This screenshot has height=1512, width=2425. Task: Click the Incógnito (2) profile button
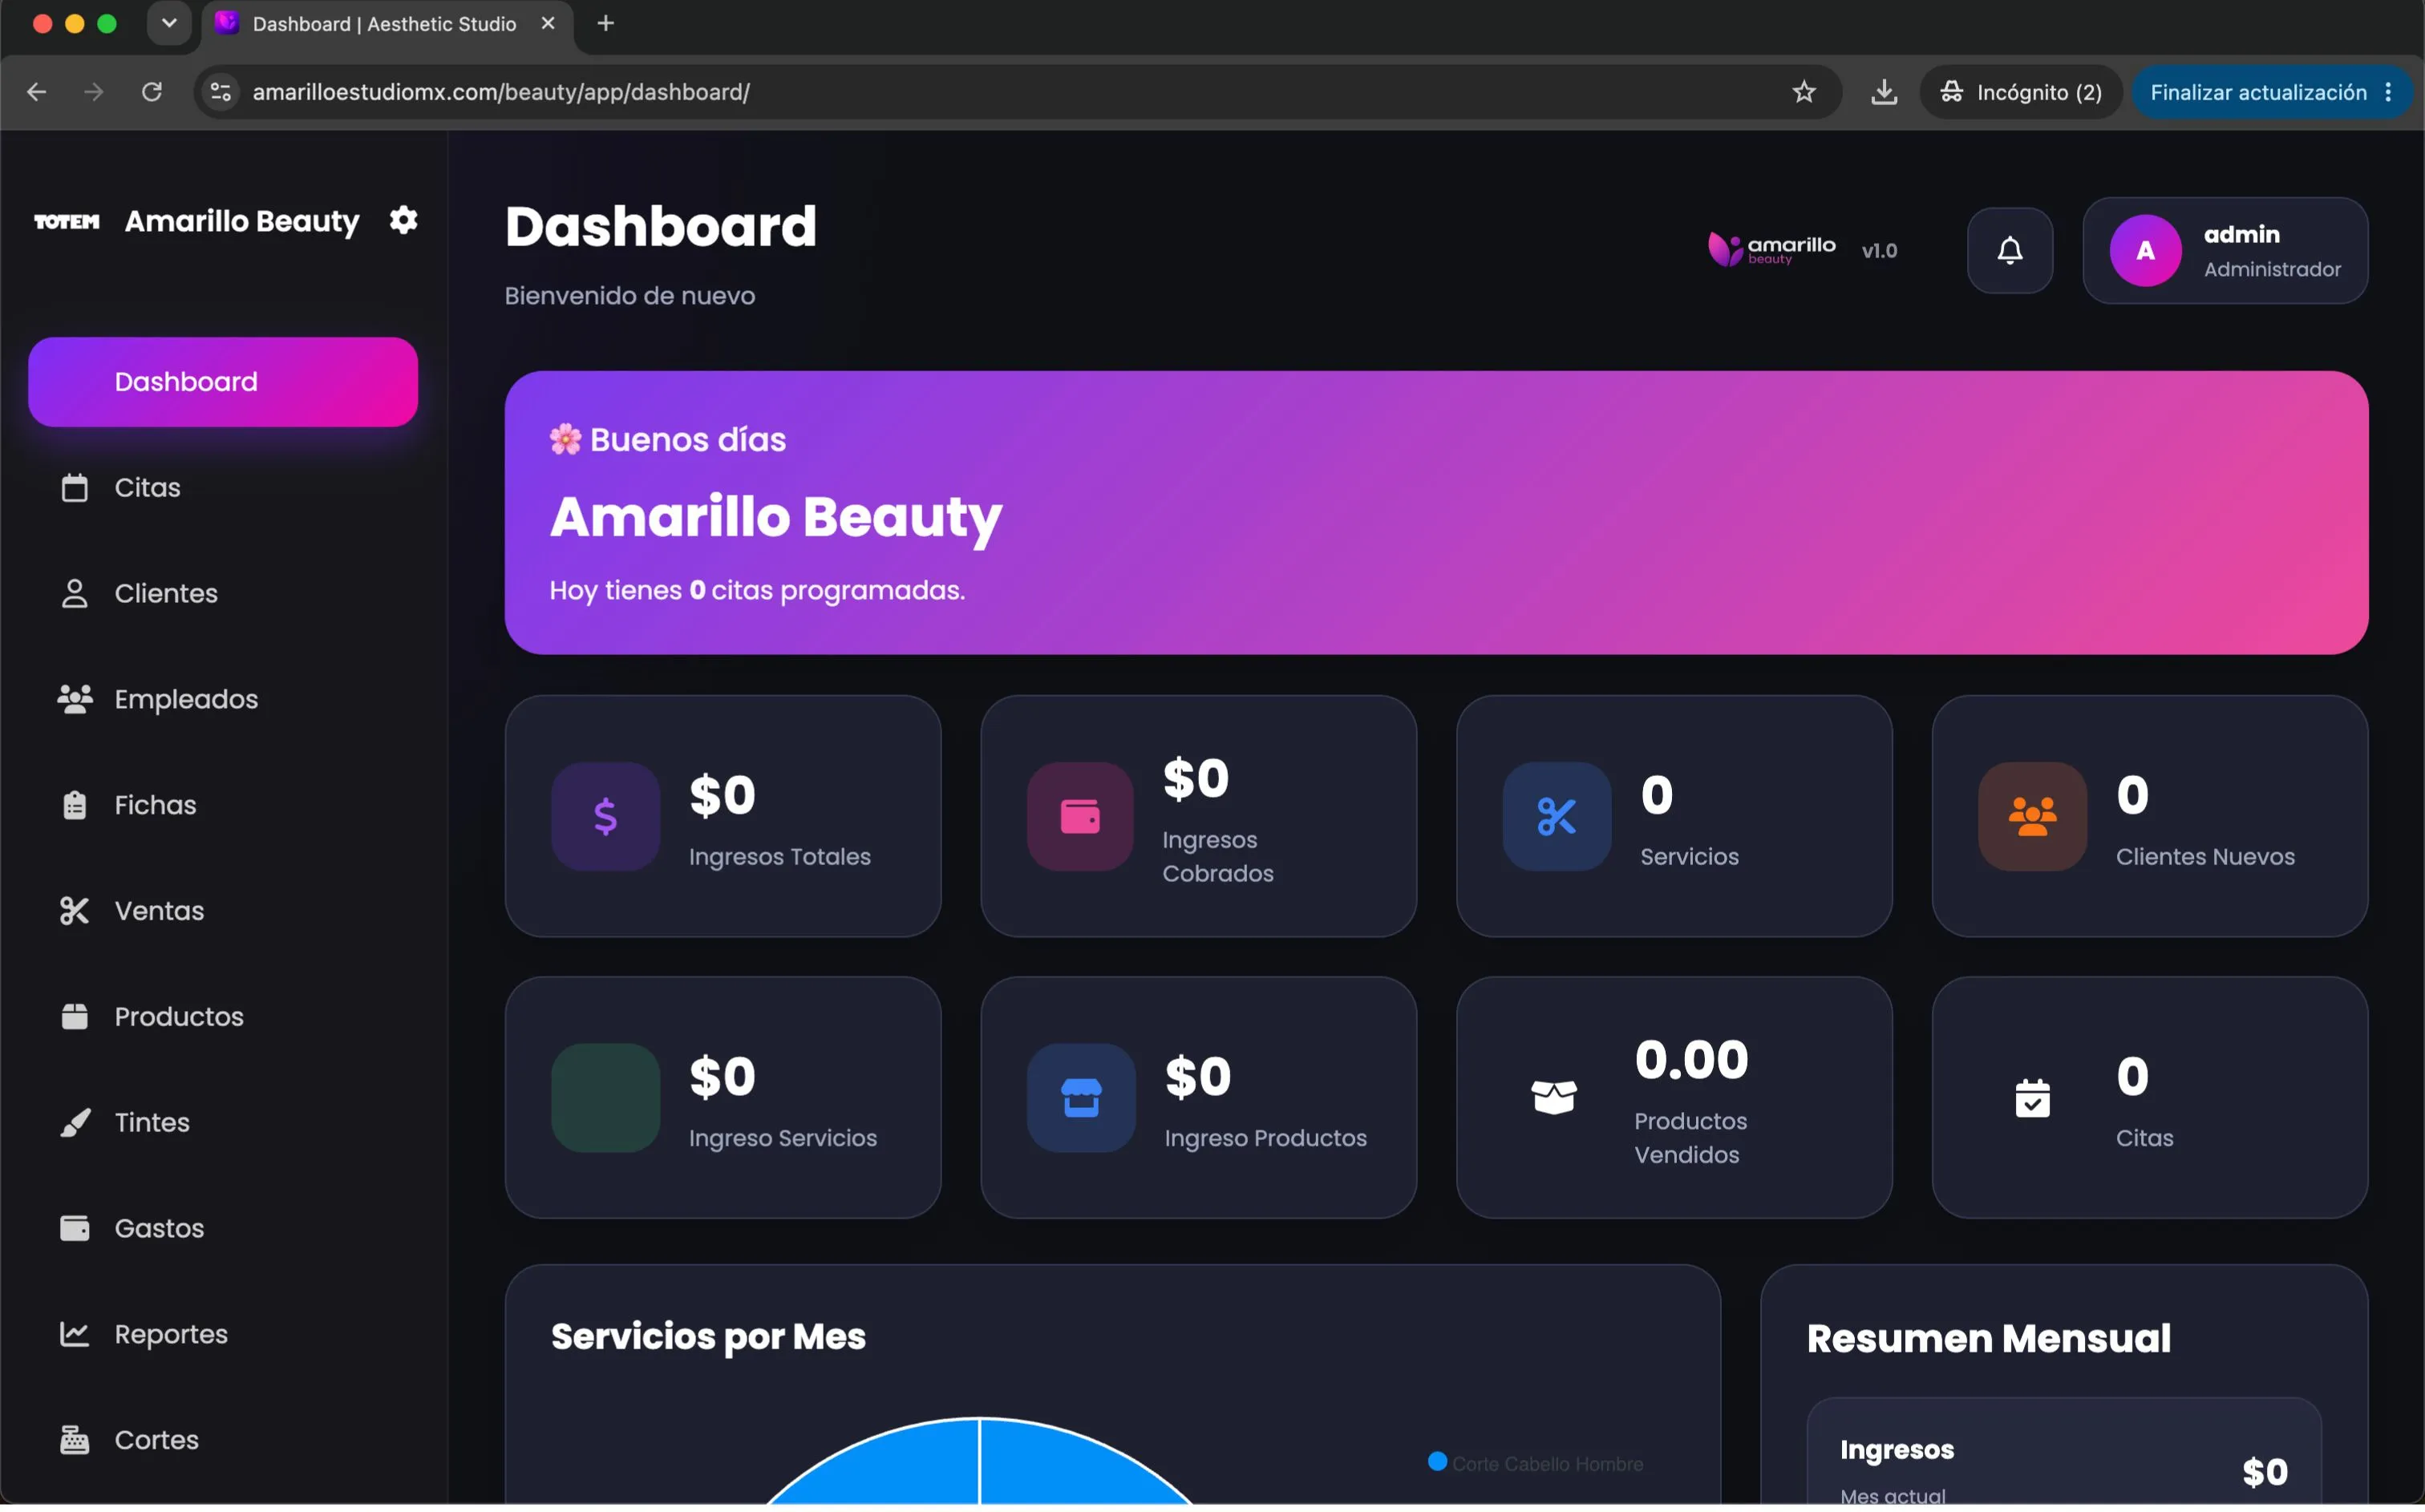tap(2020, 92)
